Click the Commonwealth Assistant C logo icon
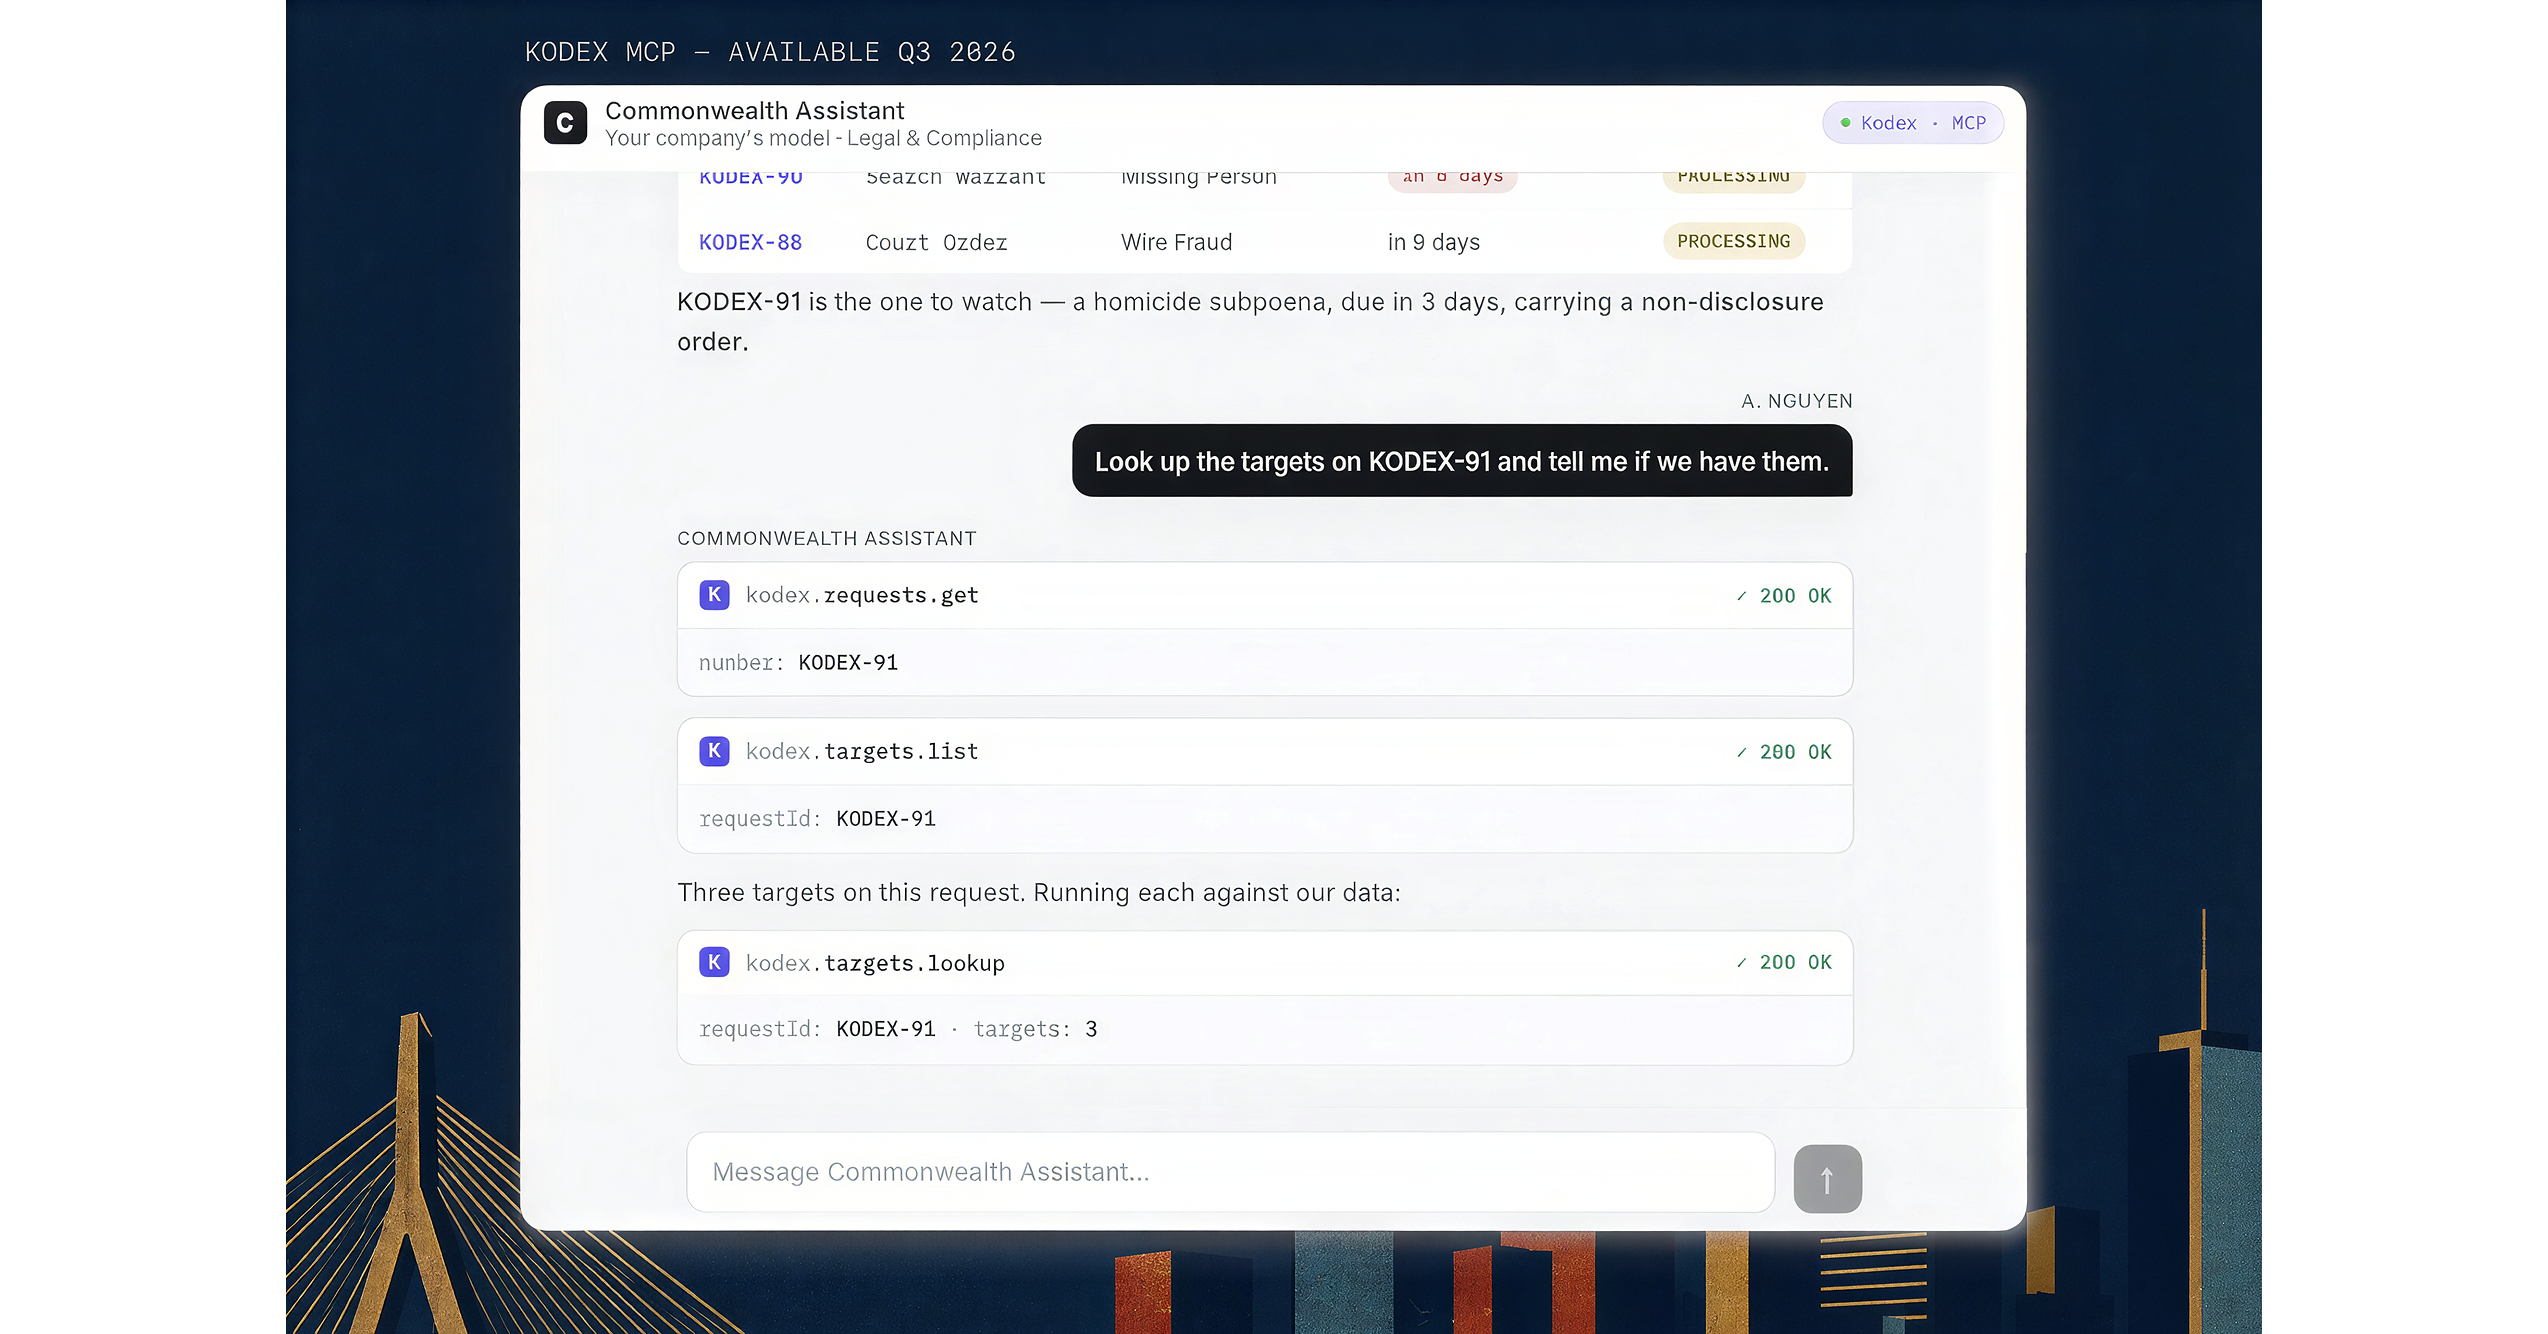2548x1334 pixels. pos(565,123)
